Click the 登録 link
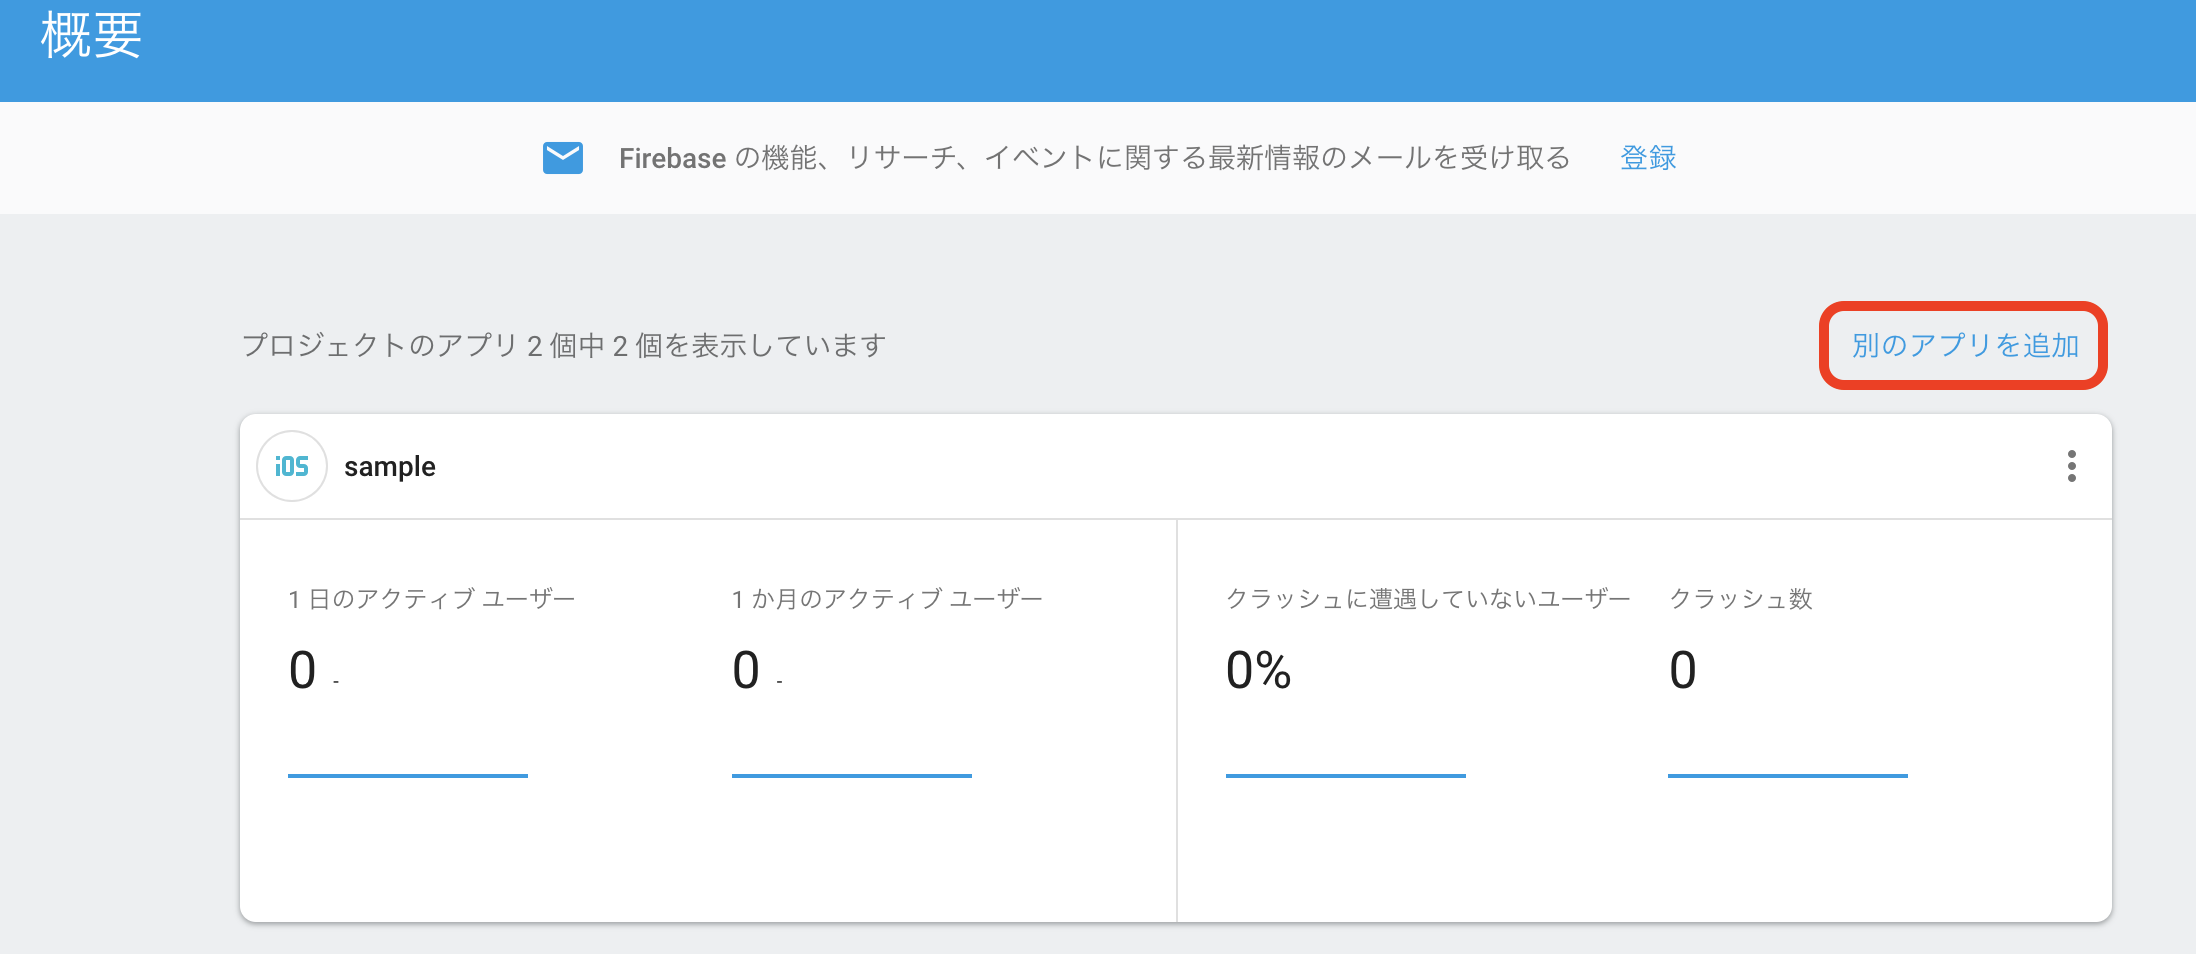Screen dimensions: 2196x954 pos(1648,158)
